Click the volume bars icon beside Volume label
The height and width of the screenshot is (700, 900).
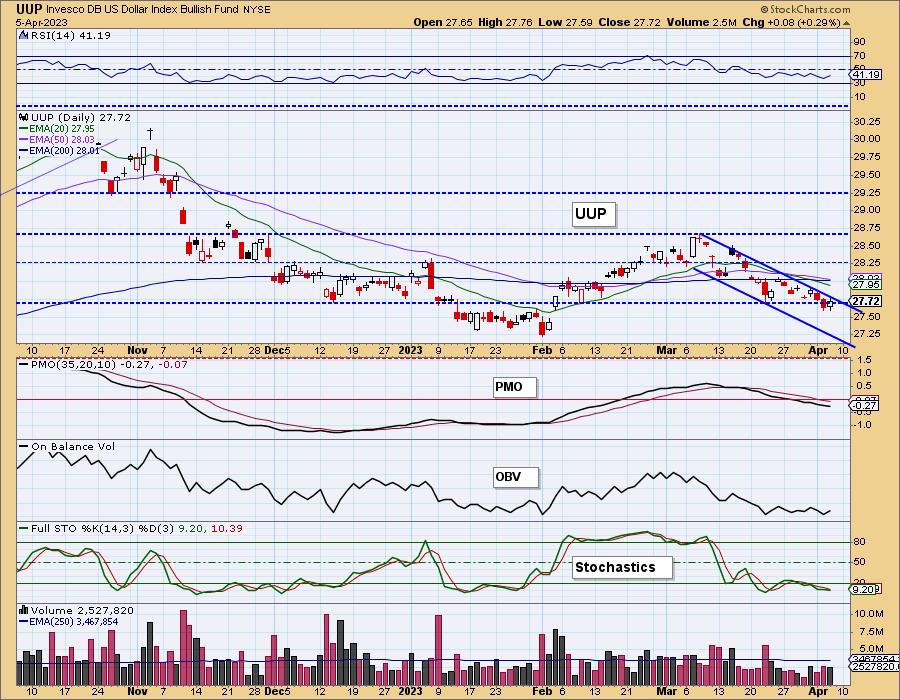pyautogui.click(x=24, y=610)
